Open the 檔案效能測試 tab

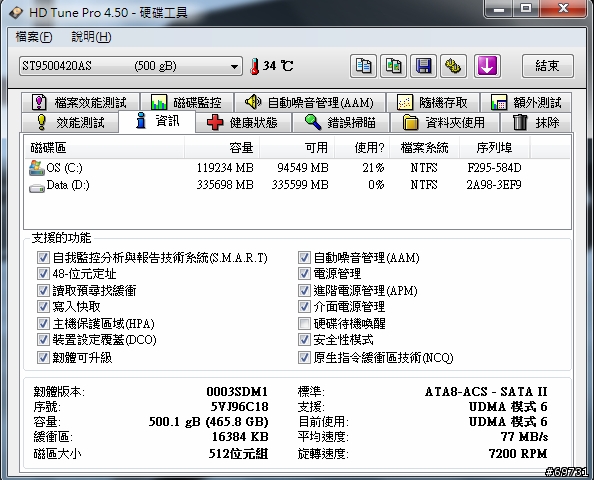point(80,102)
